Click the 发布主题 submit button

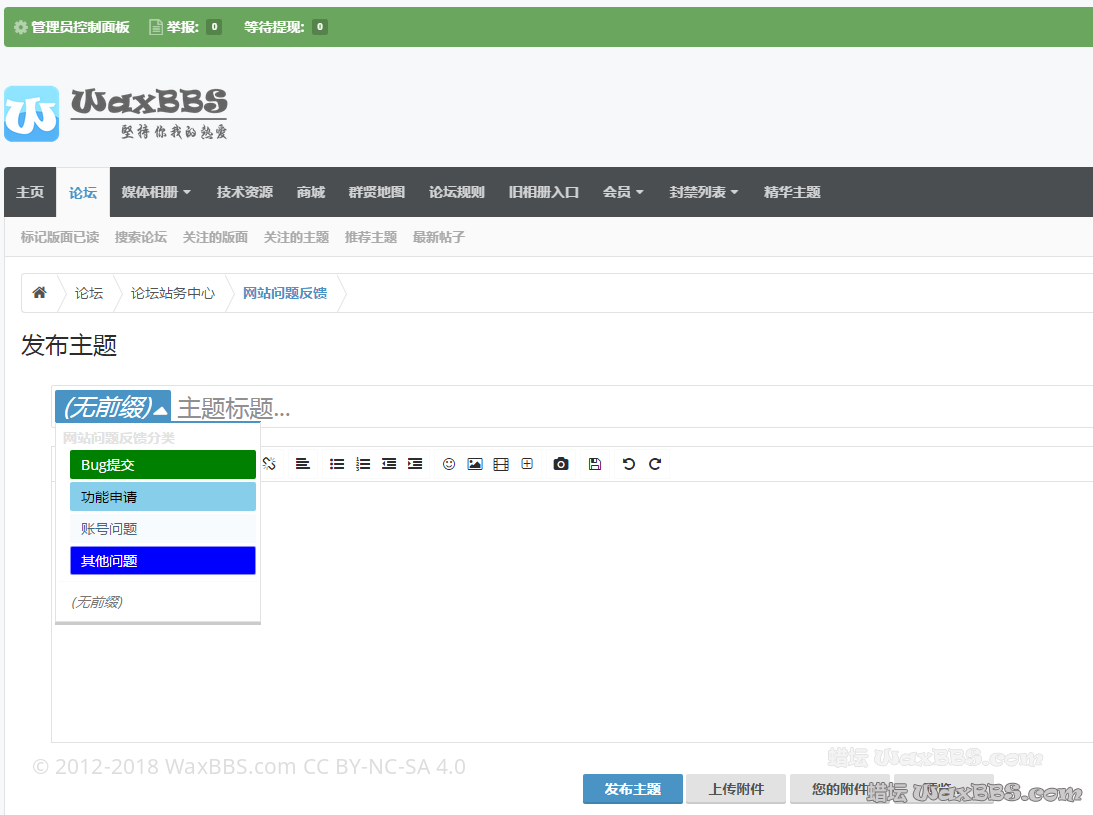[632, 789]
